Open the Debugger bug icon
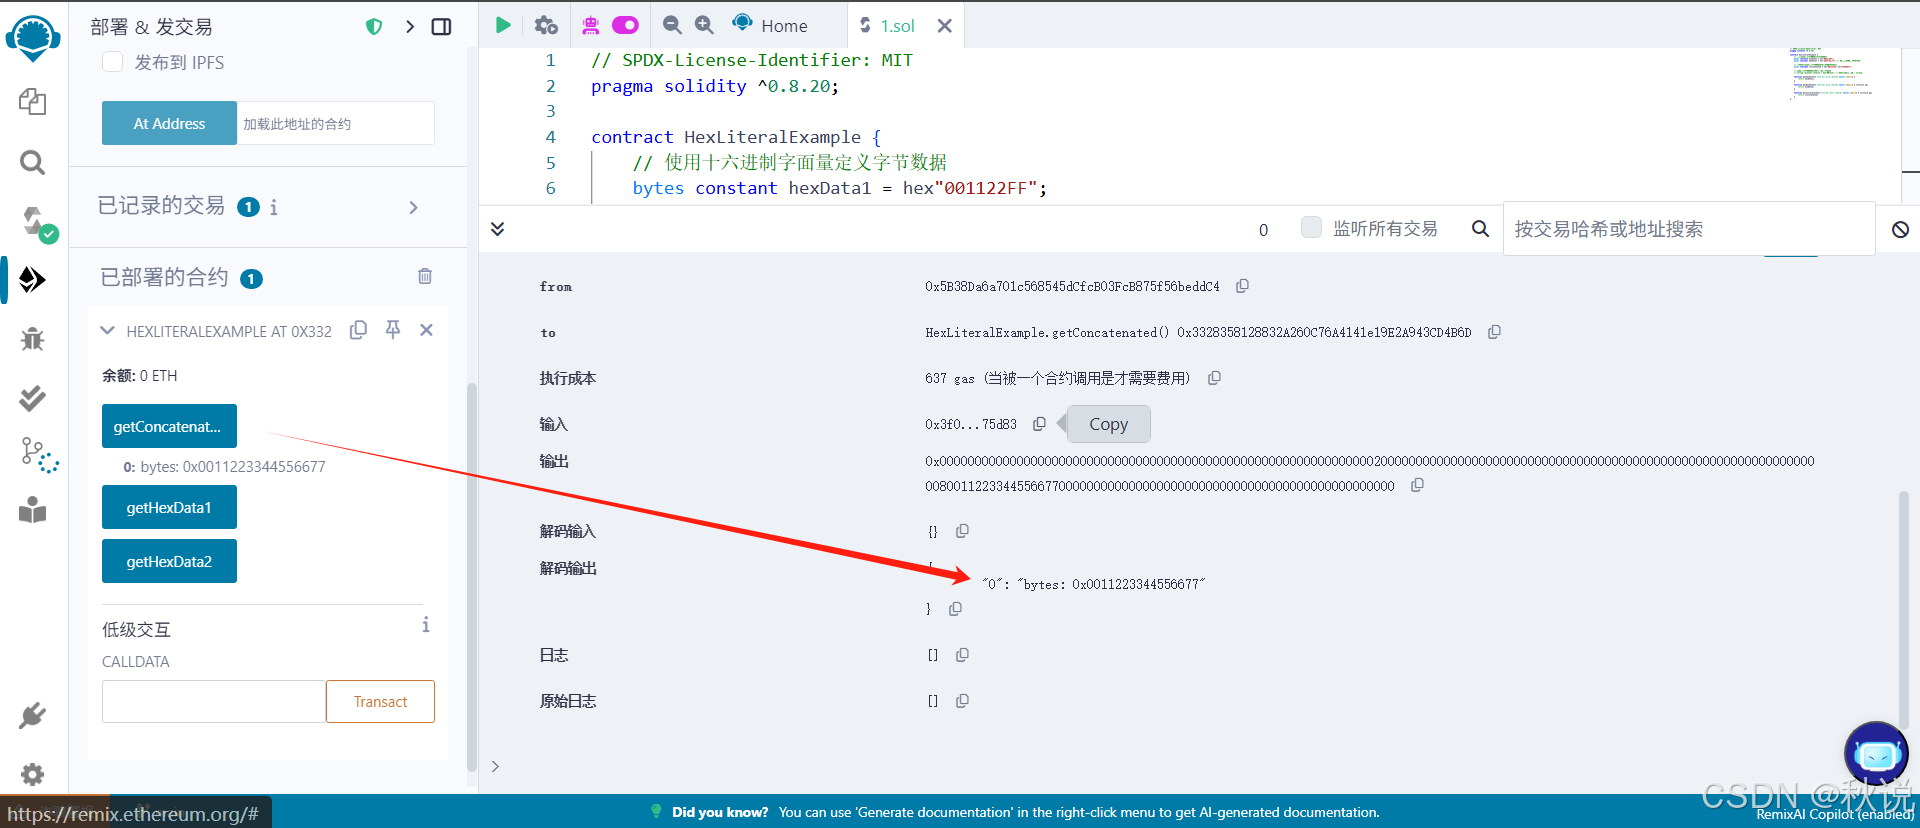 [32, 339]
